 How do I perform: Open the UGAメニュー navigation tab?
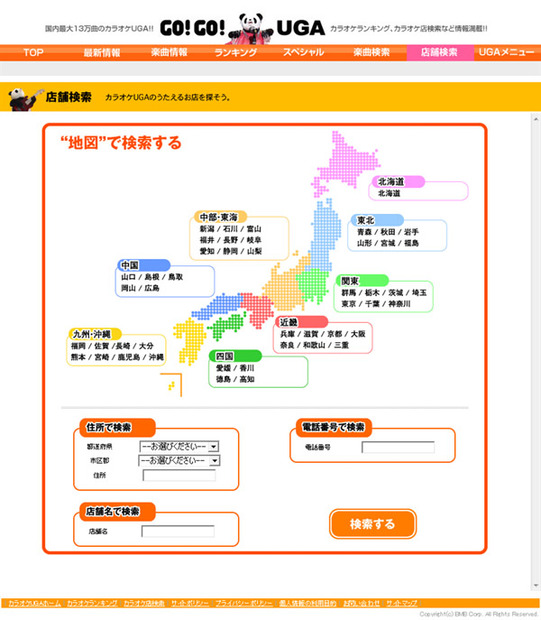(507, 53)
